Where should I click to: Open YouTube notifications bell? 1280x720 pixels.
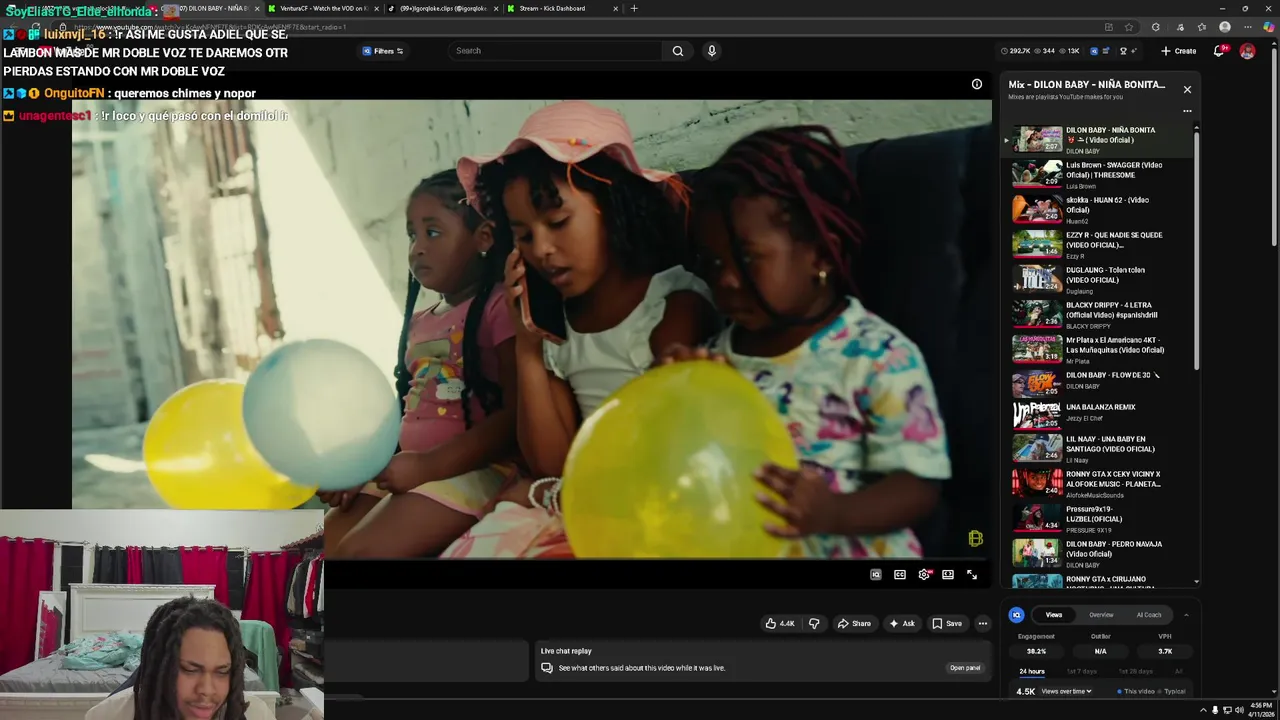[x=1219, y=51]
